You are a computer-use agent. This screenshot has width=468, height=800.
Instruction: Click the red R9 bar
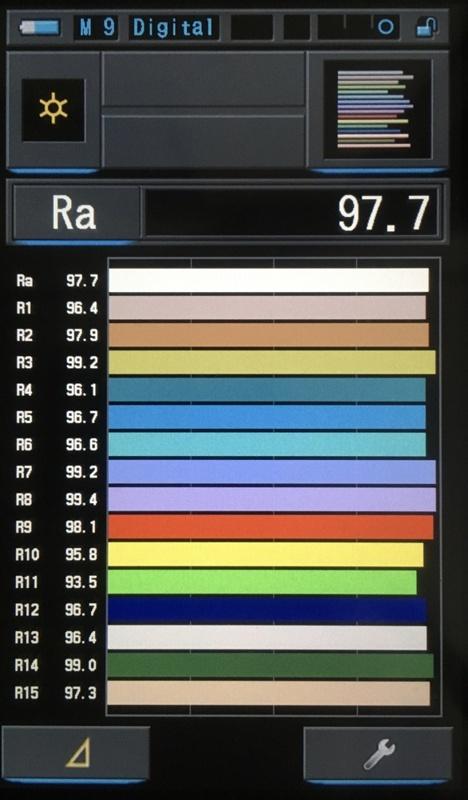click(270, 527)
